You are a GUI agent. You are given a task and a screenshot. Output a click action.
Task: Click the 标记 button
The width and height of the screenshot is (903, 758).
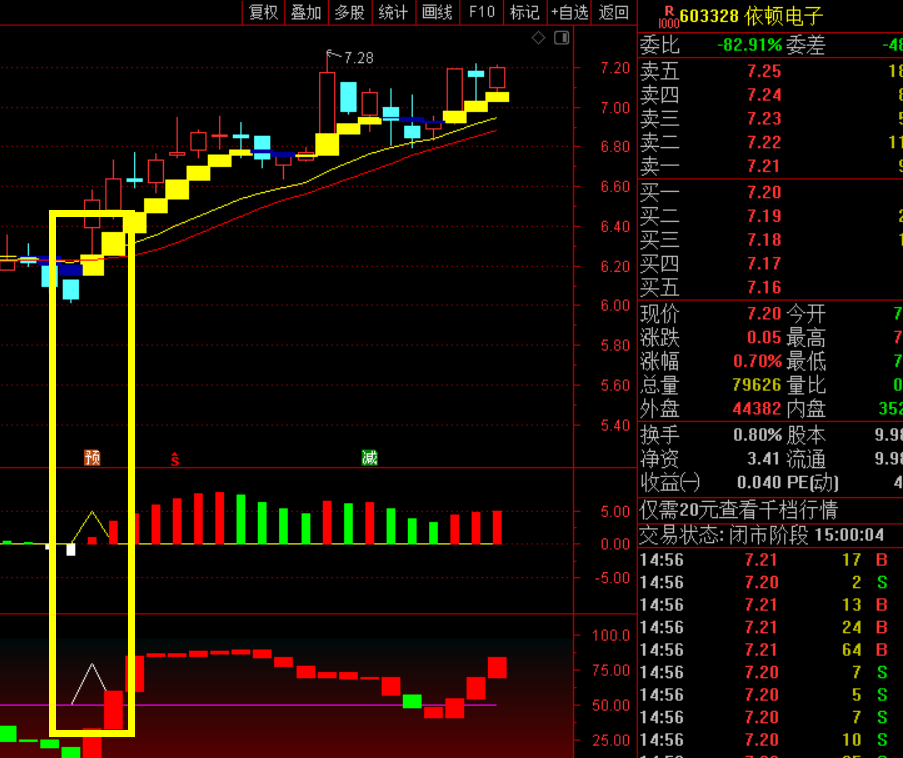point(525,12)
